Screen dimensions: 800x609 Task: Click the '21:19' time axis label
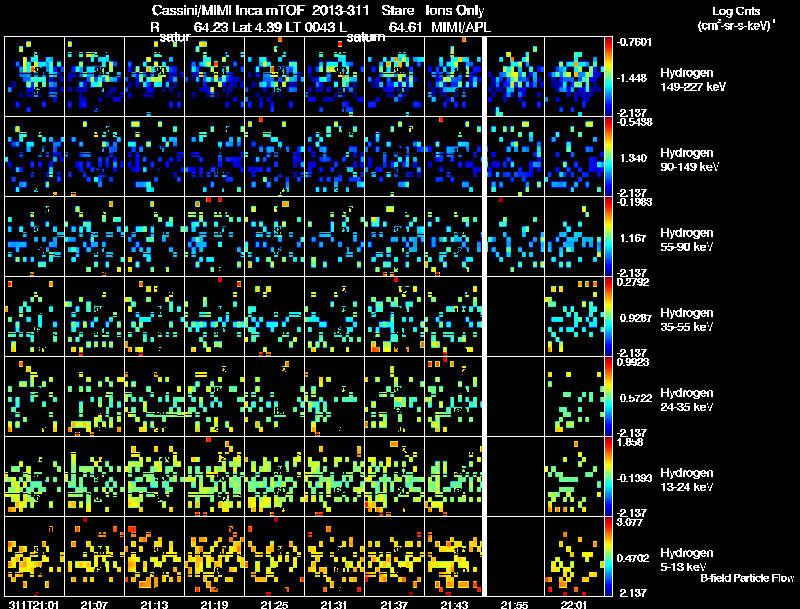pos(214,604)
